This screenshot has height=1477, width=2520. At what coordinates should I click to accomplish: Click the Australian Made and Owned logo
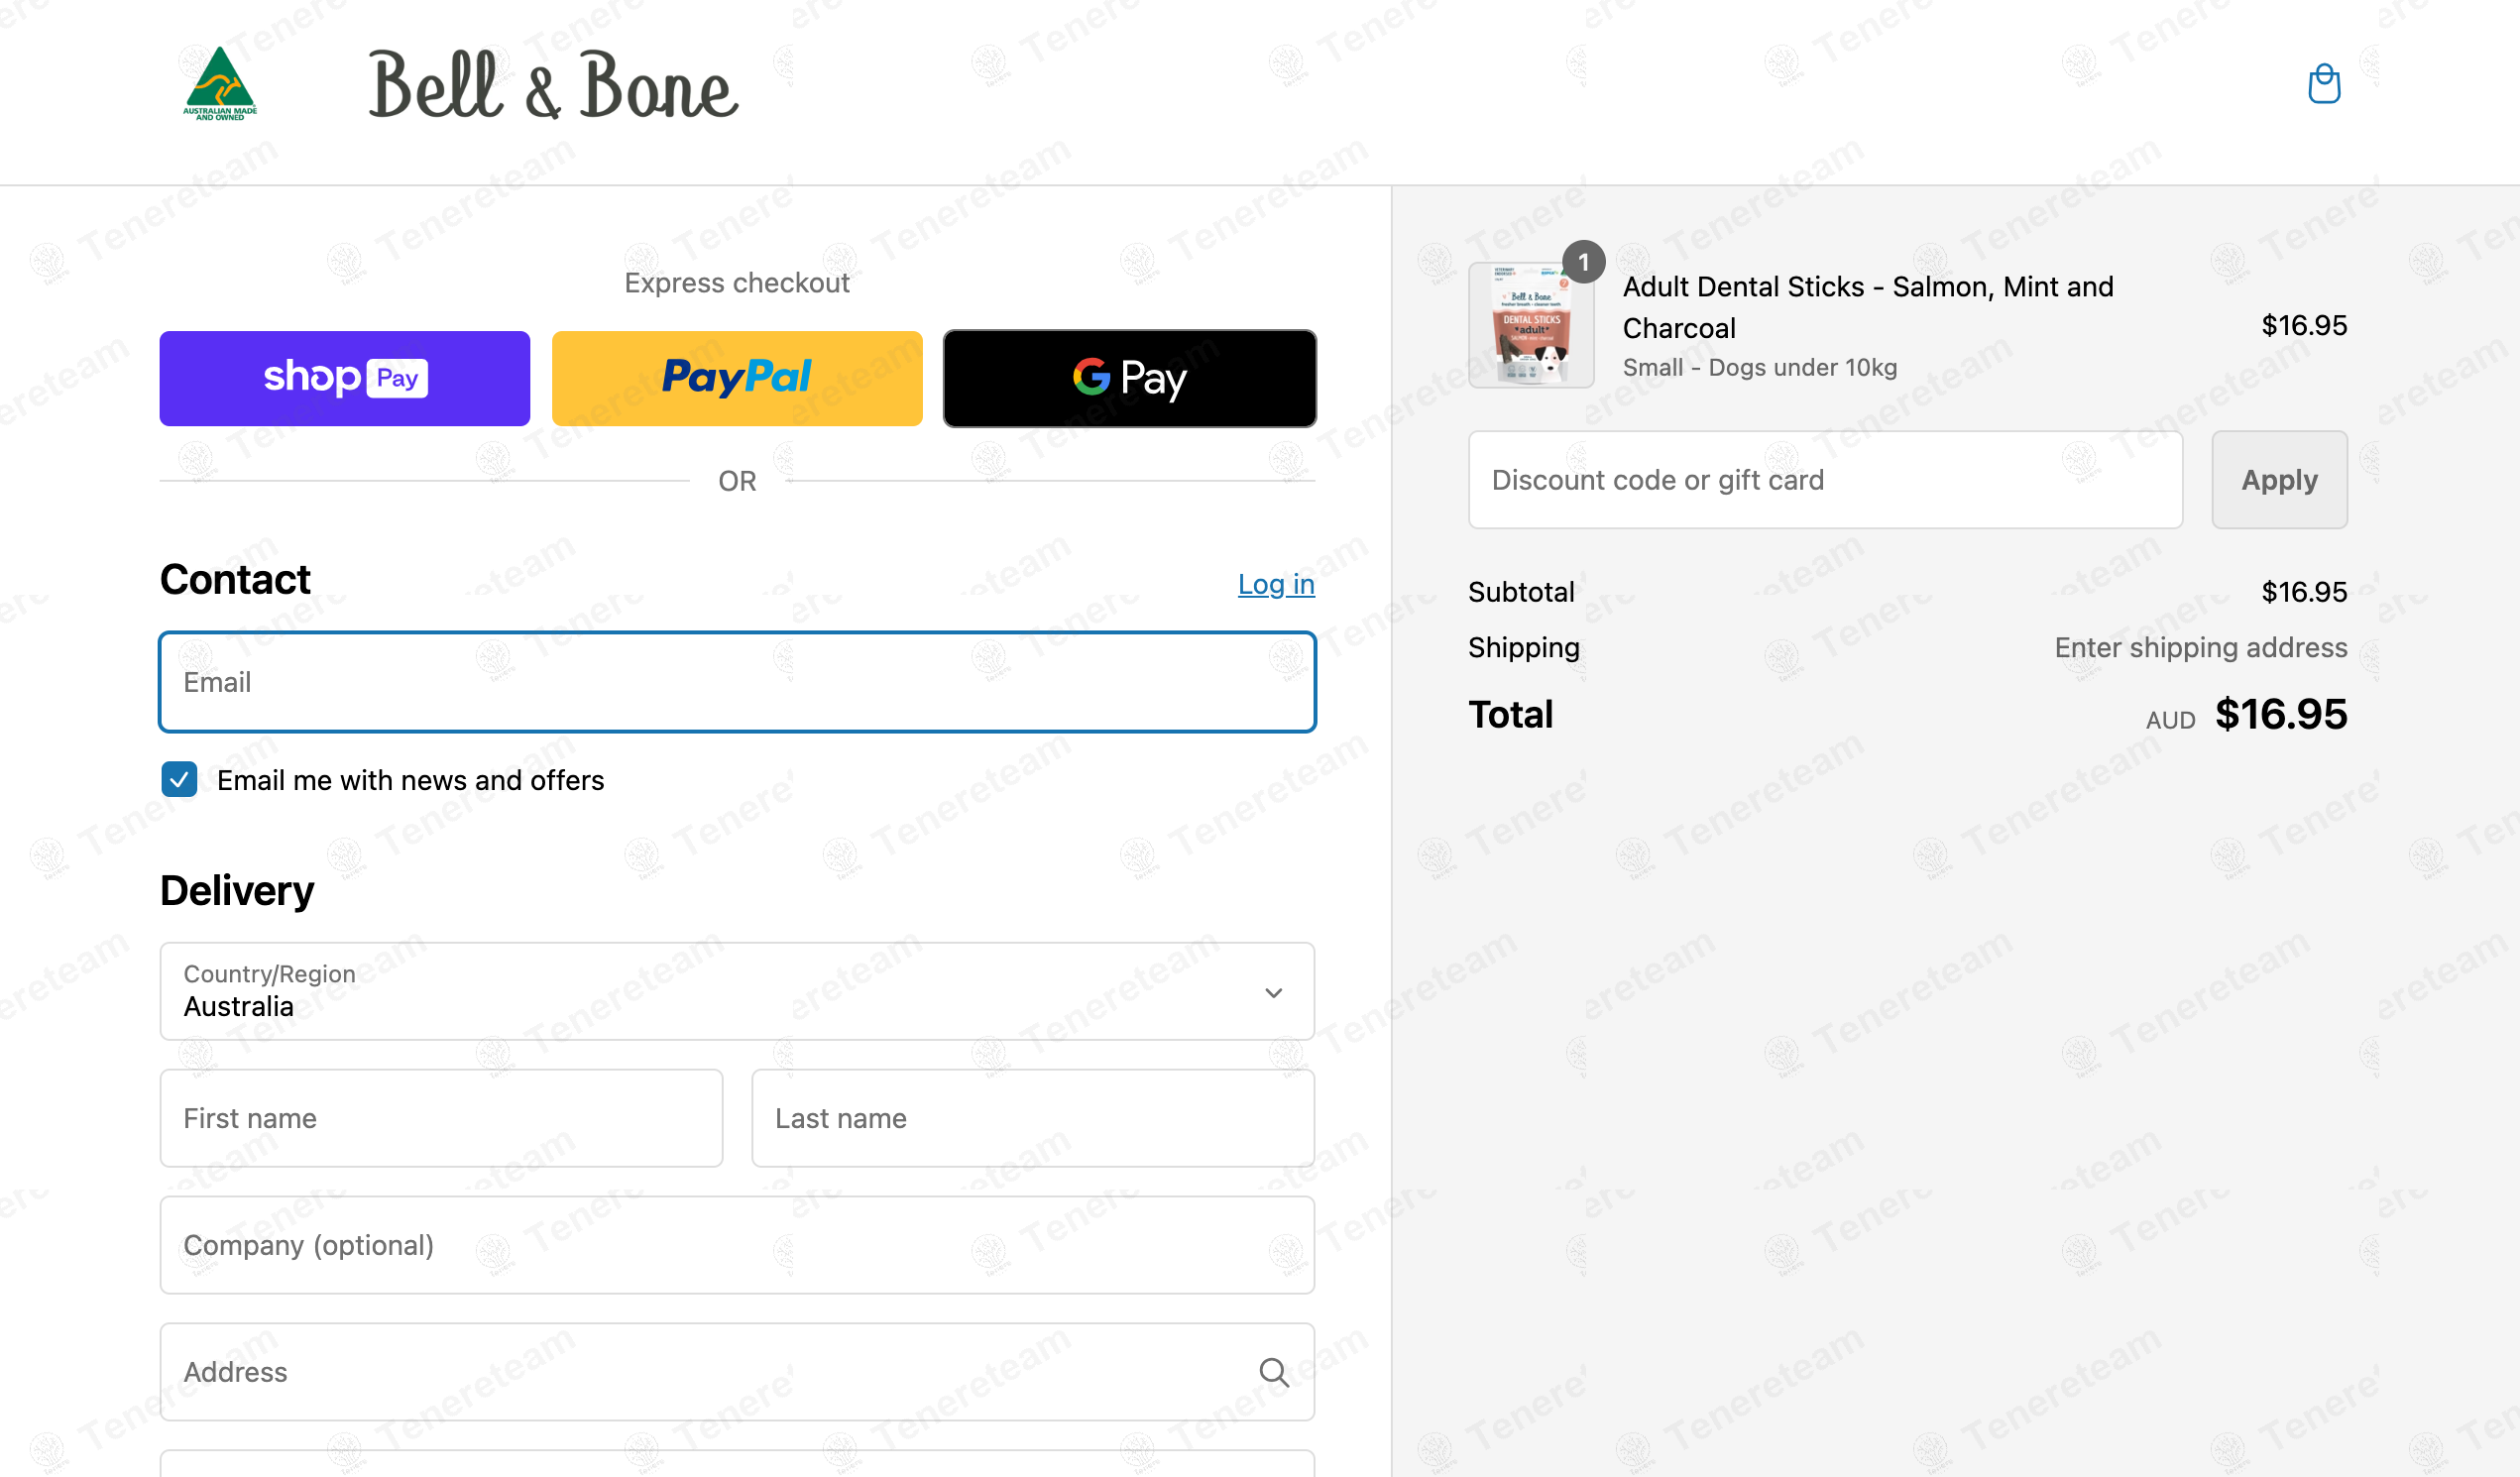click(x=220, y=84)
